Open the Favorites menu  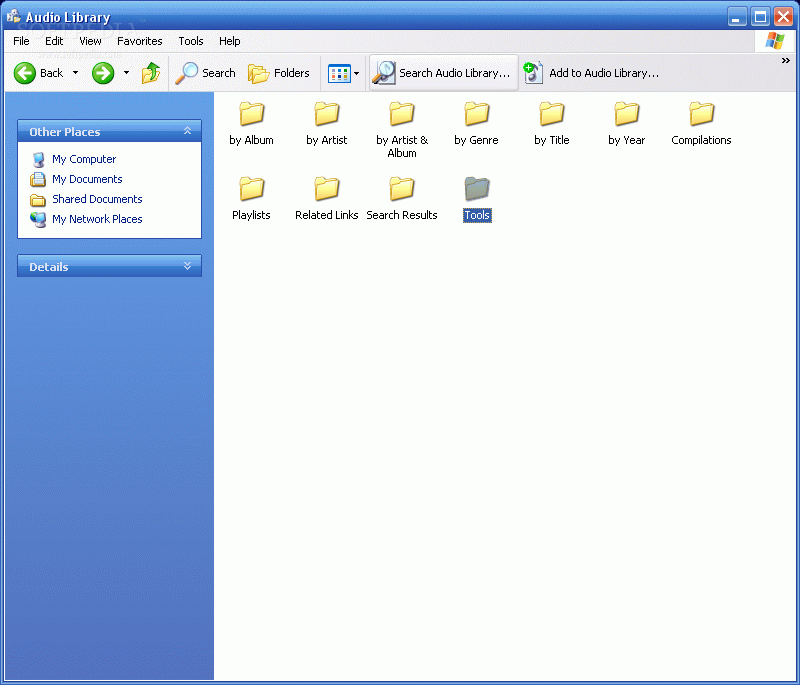click(x=139, y=41)
